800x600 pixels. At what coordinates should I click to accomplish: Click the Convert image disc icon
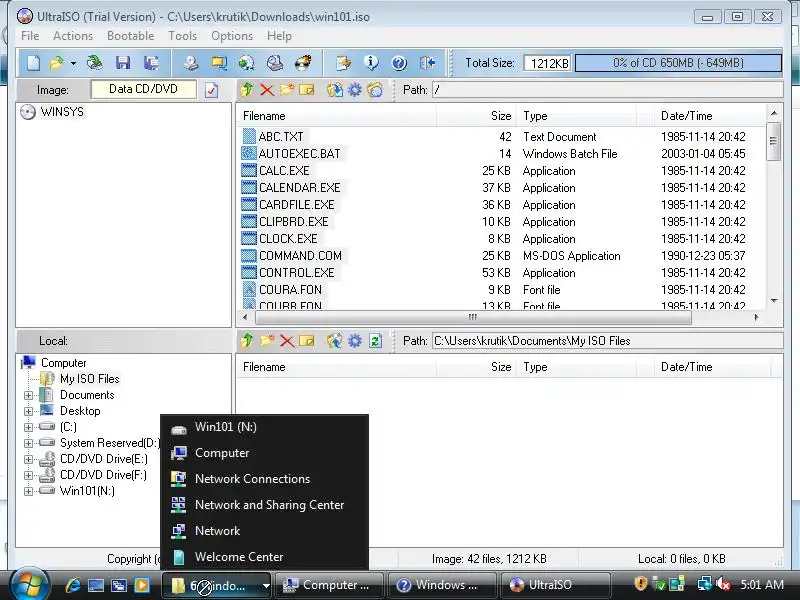247,63
